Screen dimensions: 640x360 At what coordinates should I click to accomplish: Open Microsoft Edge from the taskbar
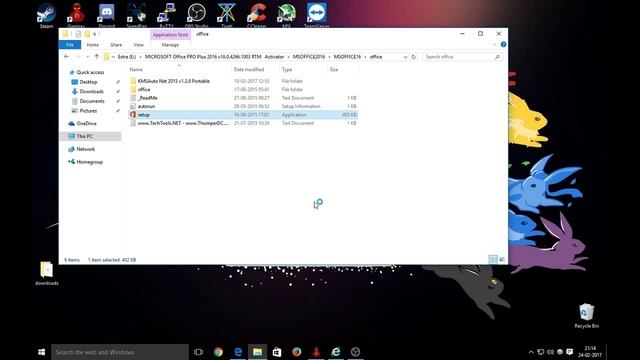tap(238, 352)
